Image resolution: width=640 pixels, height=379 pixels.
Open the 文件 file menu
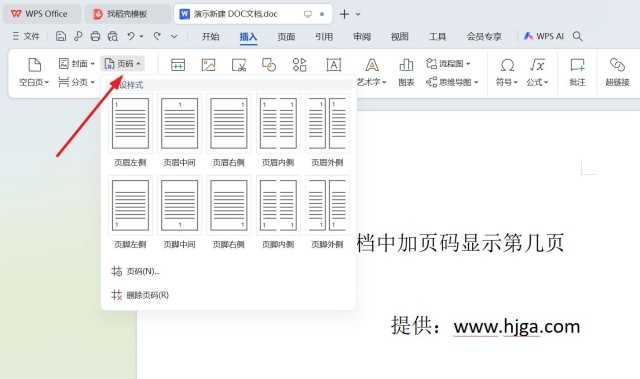pyautogui.click(x=26, y=36)
